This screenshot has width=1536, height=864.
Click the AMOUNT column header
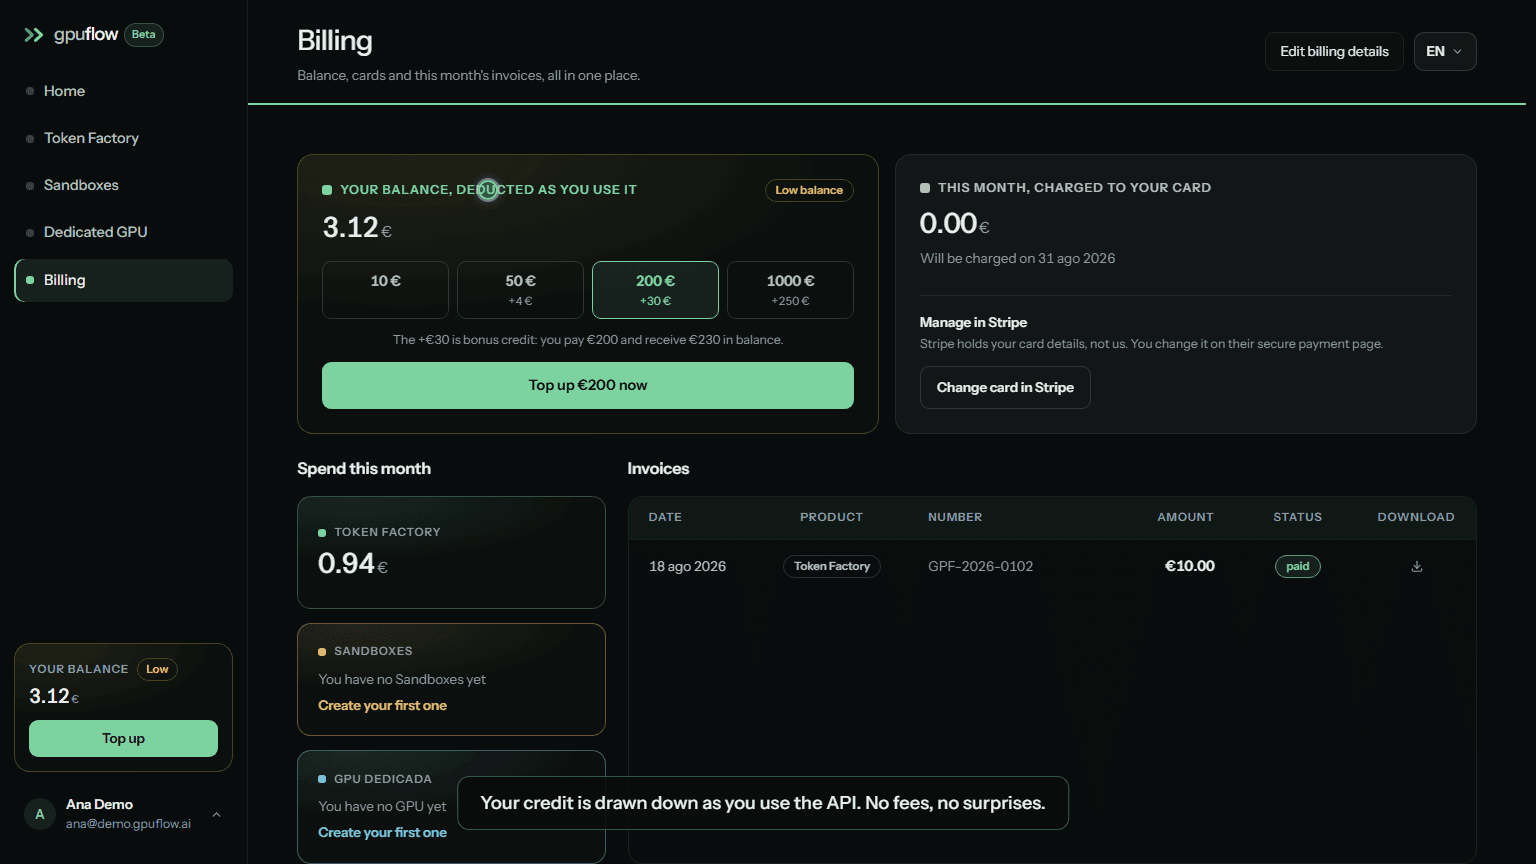click(1185, 517)
